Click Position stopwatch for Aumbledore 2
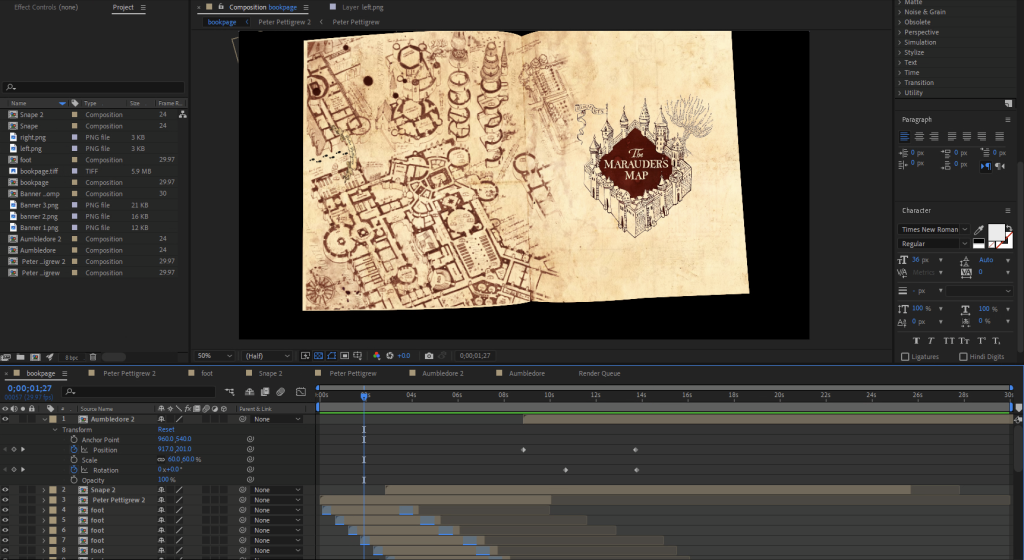Image resolution: width=1024 pixels, height=560 pixels. (74, 450)
